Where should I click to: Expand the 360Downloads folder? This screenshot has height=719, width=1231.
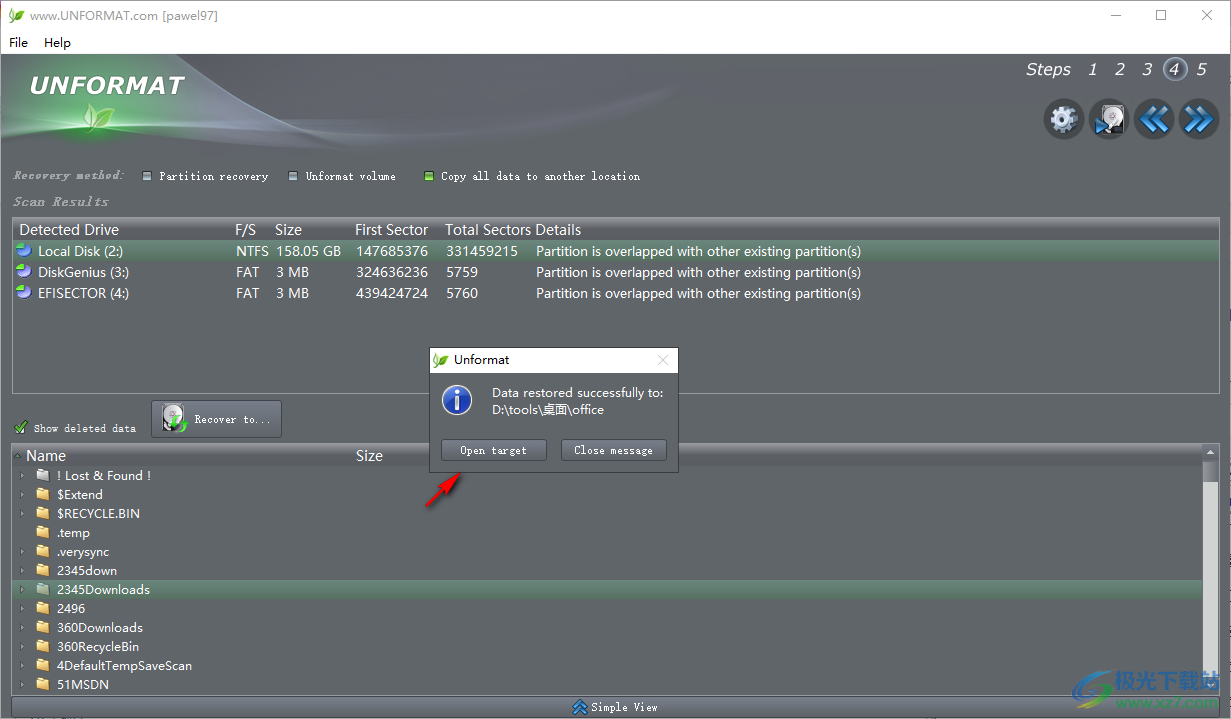22,628
